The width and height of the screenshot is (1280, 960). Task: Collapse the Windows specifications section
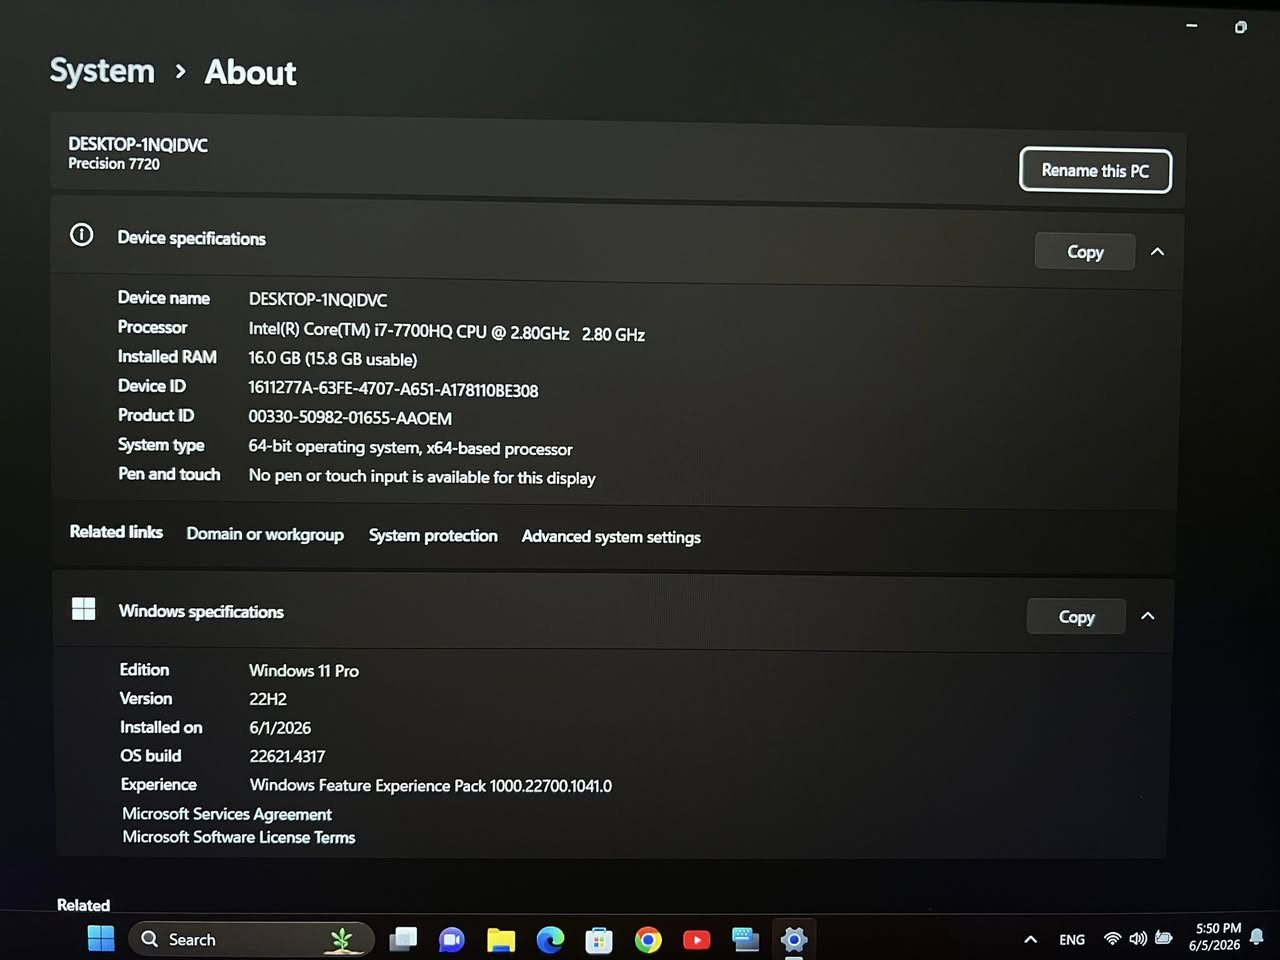pyautogui.click(x=1148, y=616)
